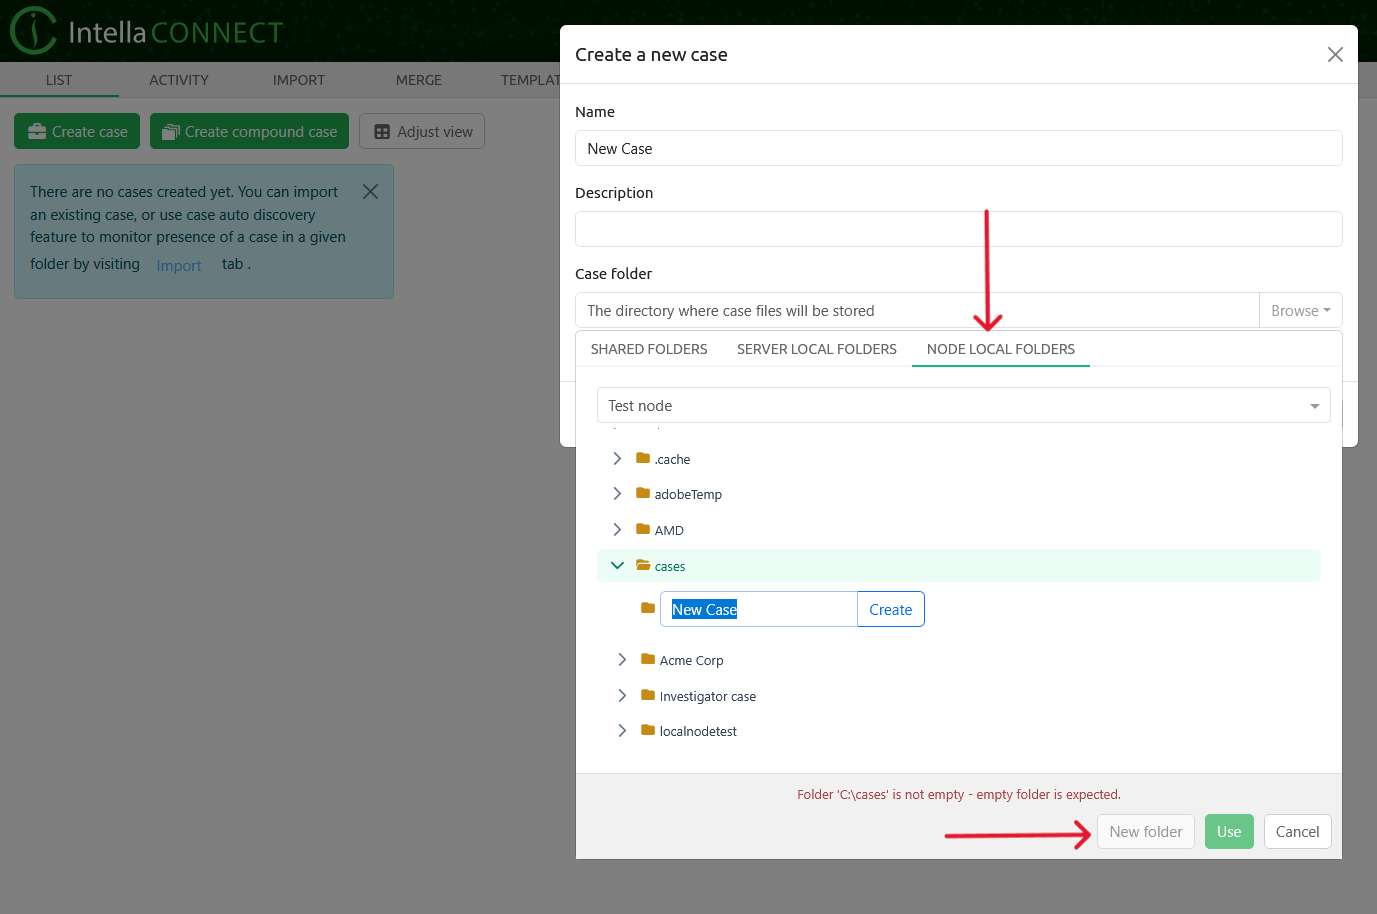Click the briefcase icon on Create case
Viewport: 1377px width, 914px height.
point(37,132)
